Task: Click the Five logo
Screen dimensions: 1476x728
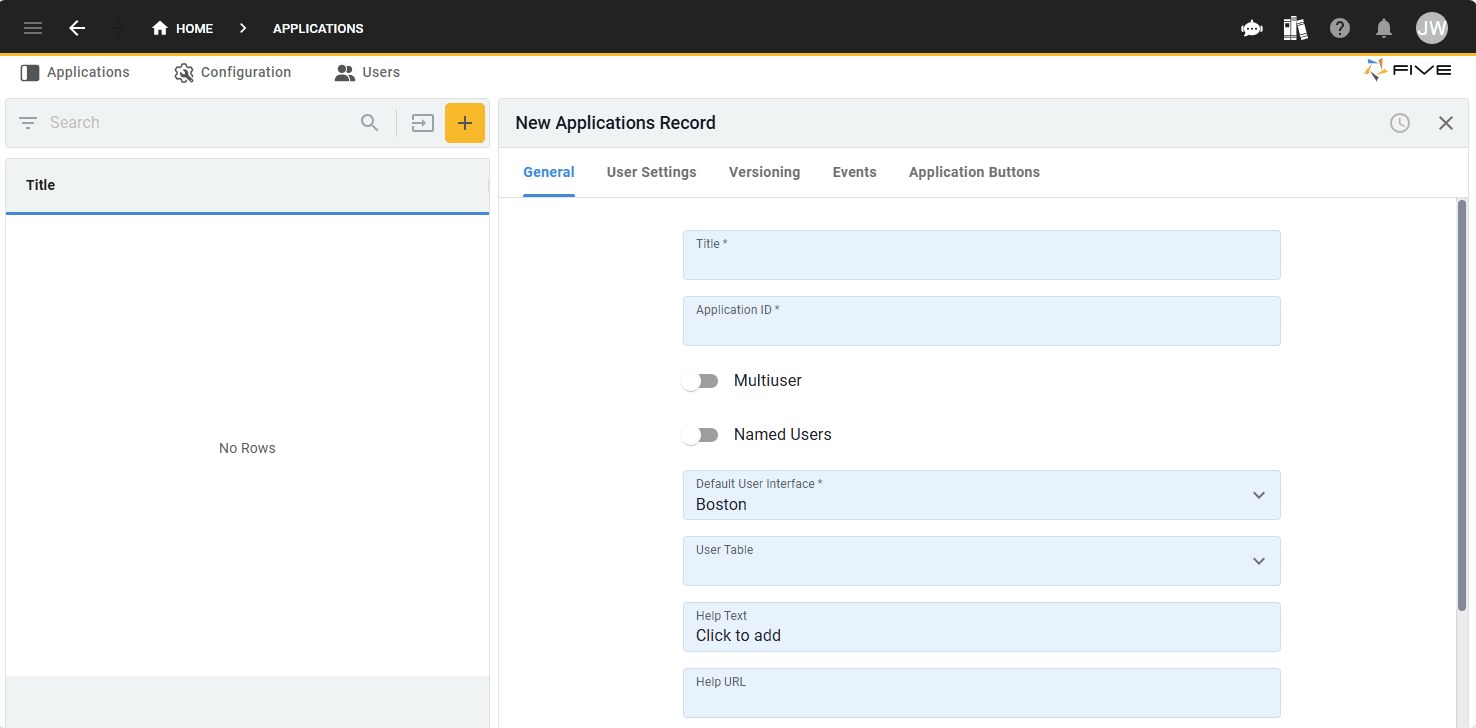Action: point(1408,71)
